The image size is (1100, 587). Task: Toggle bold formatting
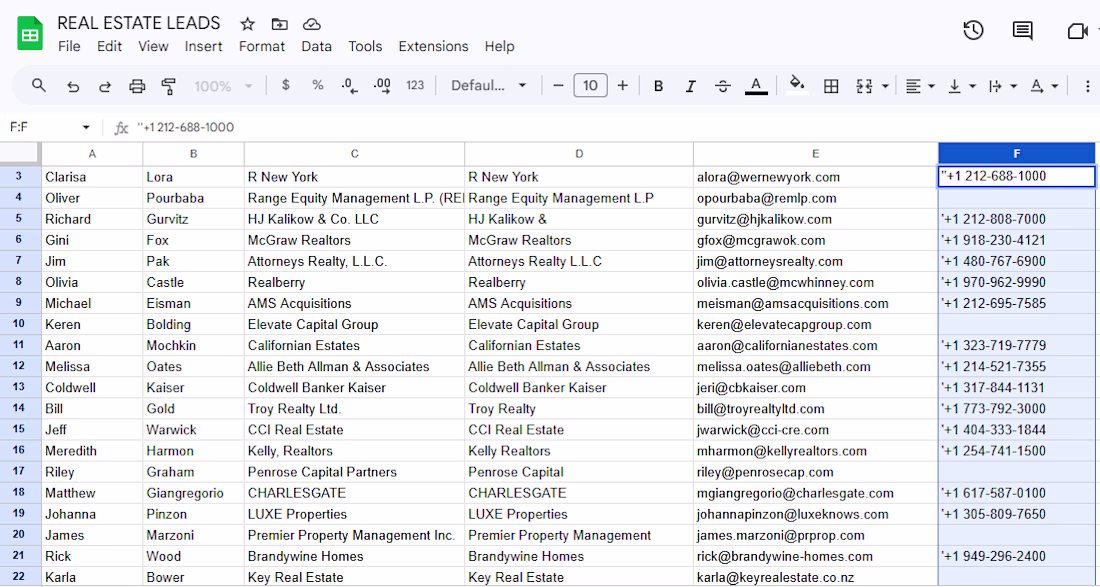point(658,86)
